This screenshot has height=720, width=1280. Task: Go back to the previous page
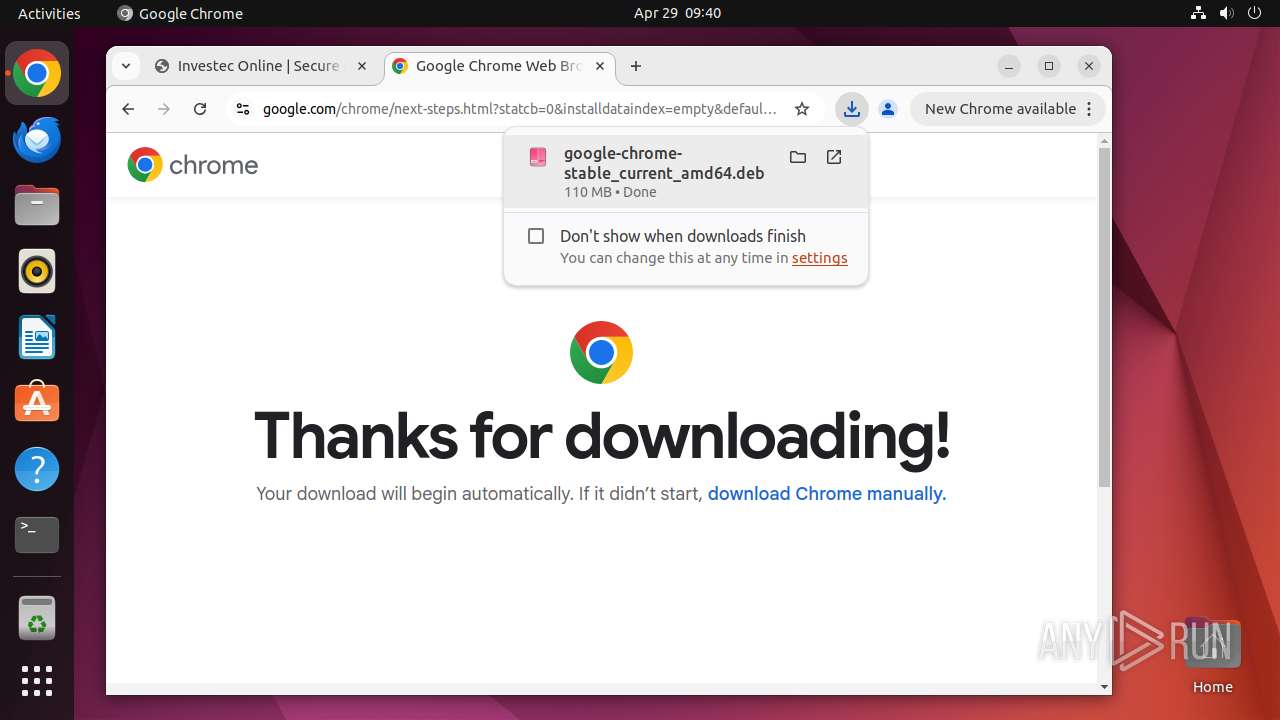(x=128, y=109)
